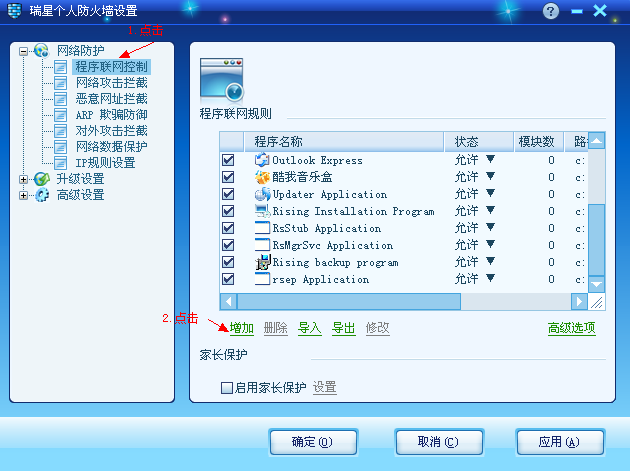Open status dropdown for Outlook Express

tap(490, 159)
